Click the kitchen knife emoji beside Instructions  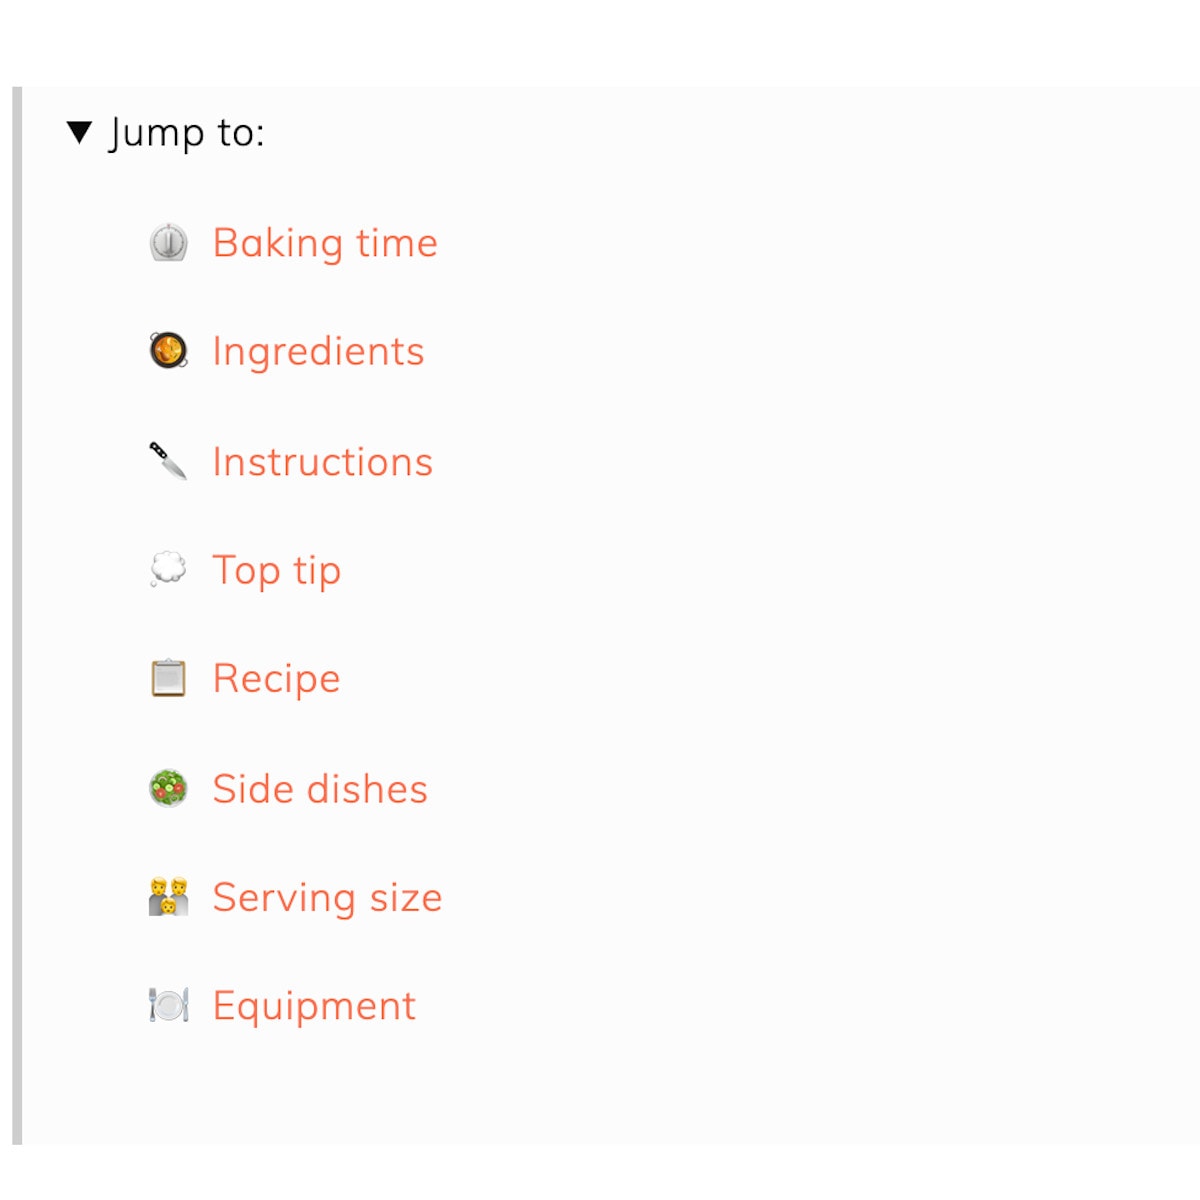click(168, 461)
